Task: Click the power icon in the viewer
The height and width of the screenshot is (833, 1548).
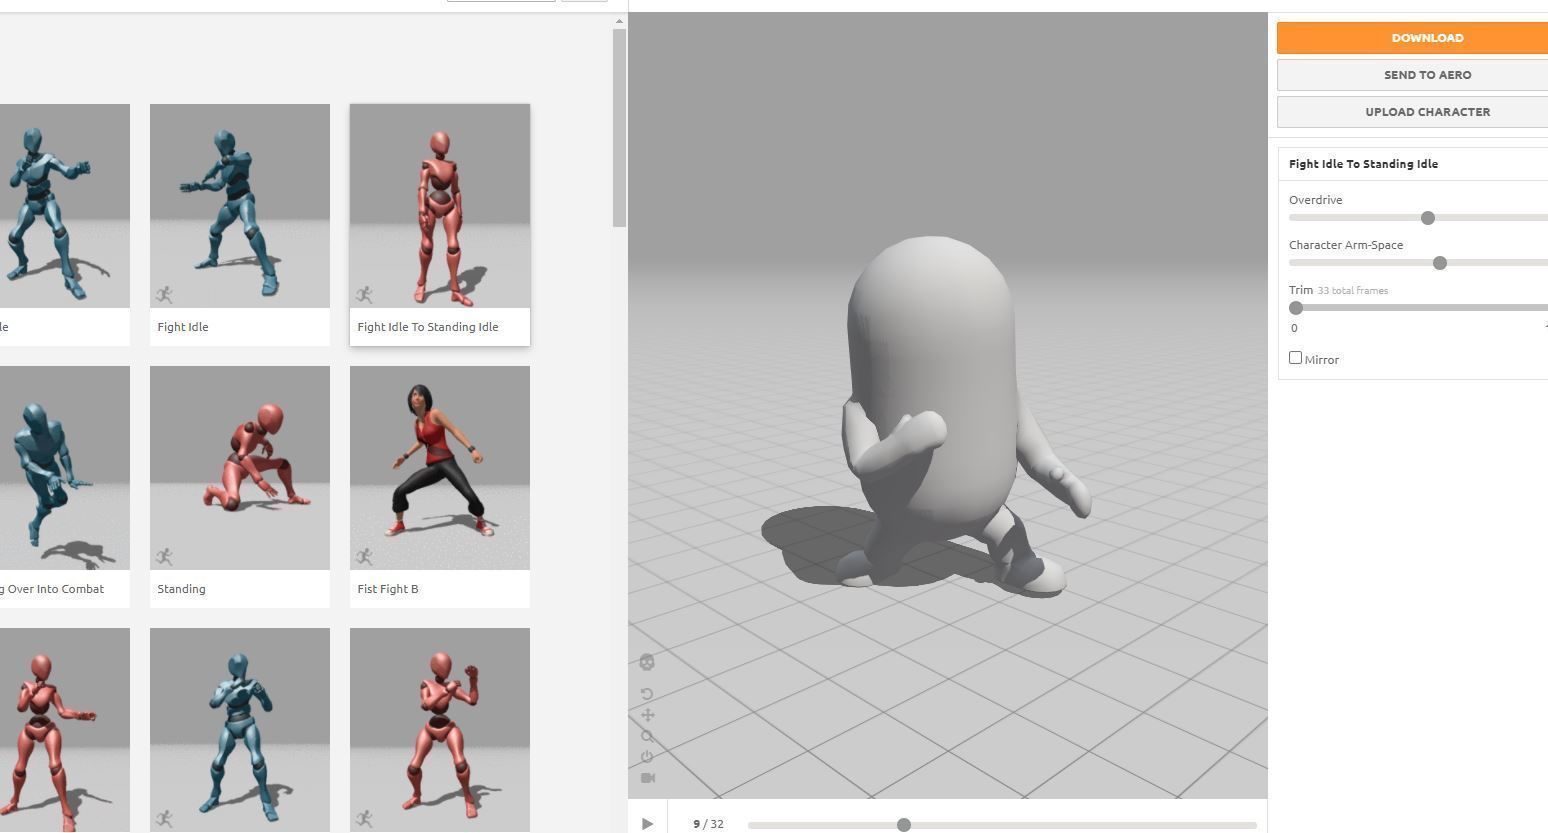Action: [647, 757]
